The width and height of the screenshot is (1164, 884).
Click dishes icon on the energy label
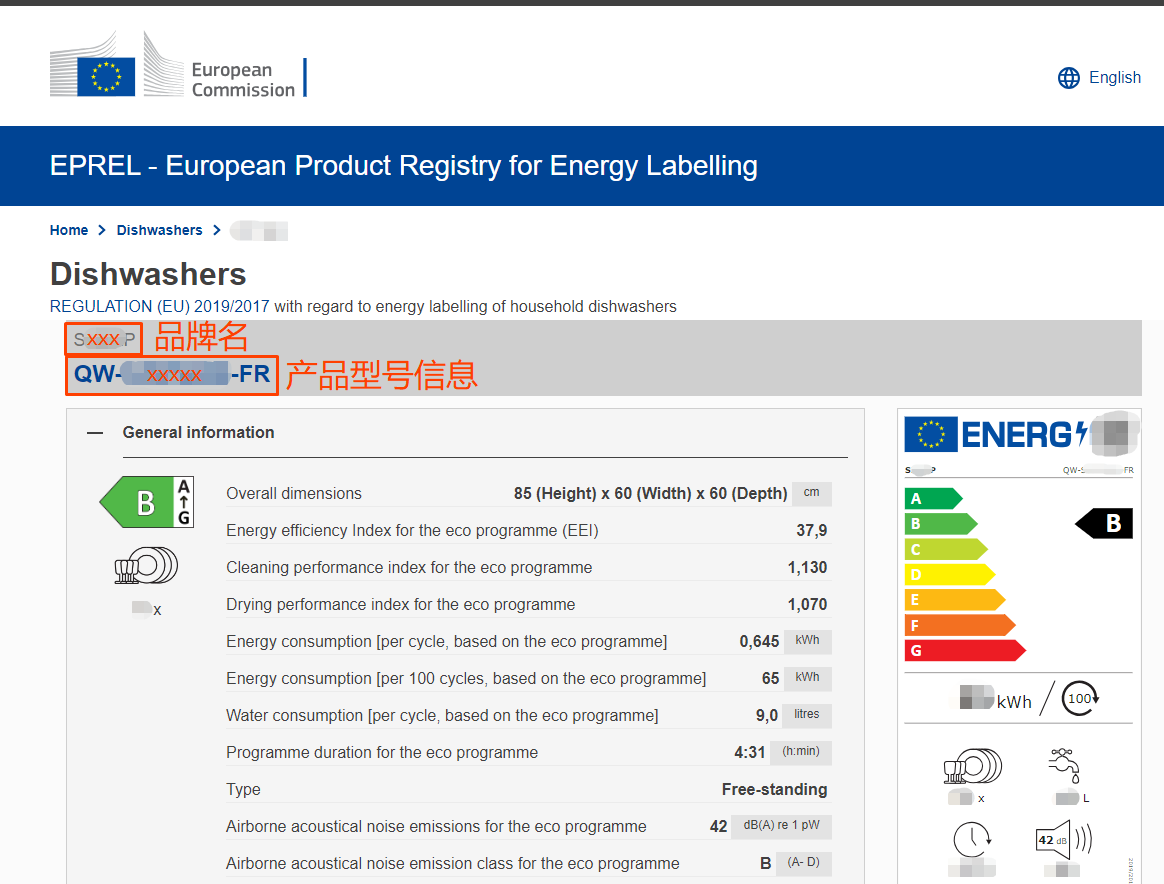click(971, 767)
